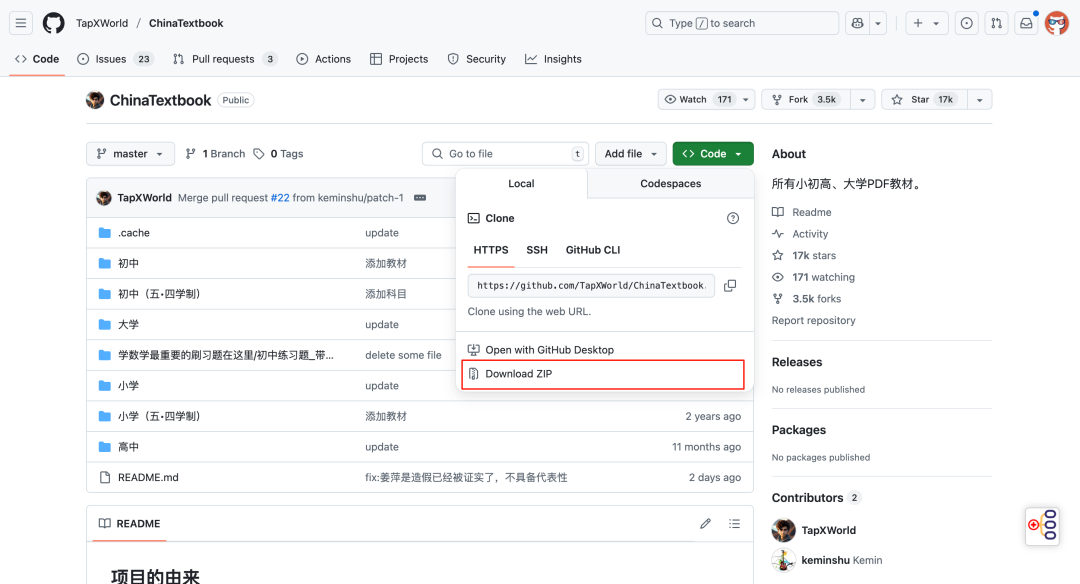Viewport: 1080px width, 584px height.
Task: Open the sidebar hamburger menu
Action: pyautogui.click(x=20, y=23)
